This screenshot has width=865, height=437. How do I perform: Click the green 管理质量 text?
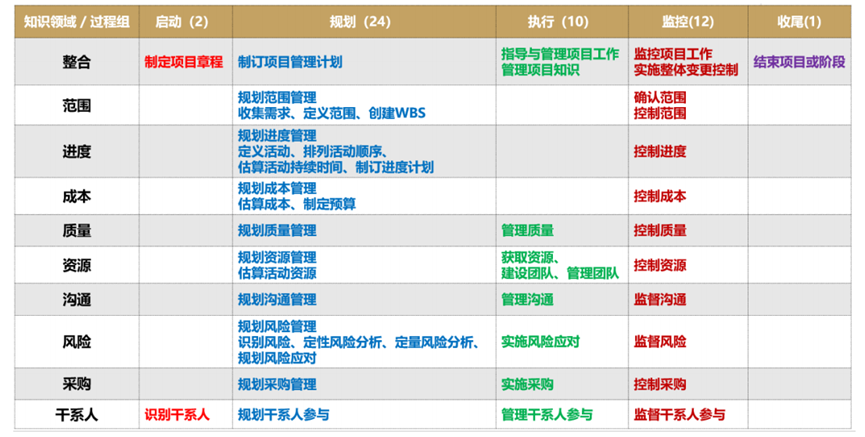[527, 230]
